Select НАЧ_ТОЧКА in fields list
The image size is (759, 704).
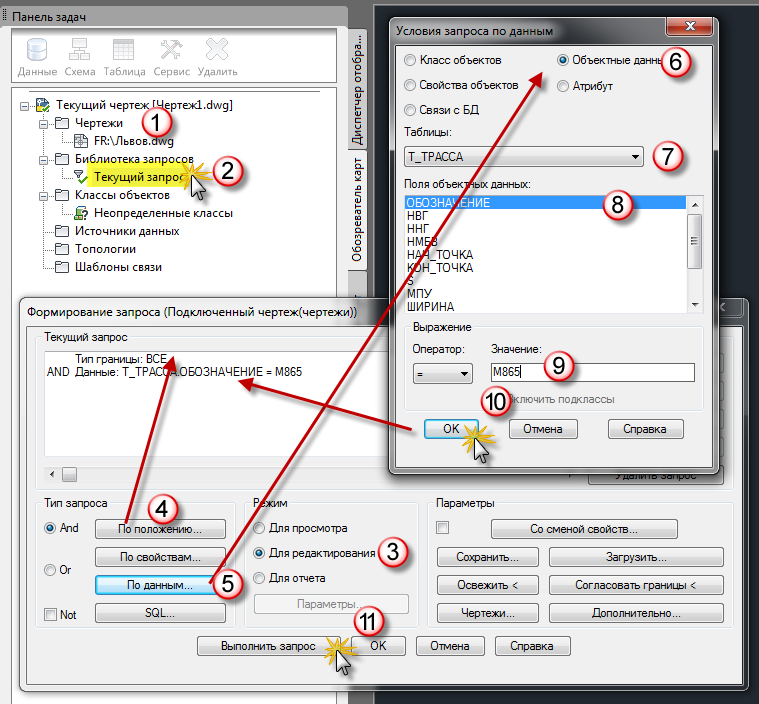pos(545,255)
